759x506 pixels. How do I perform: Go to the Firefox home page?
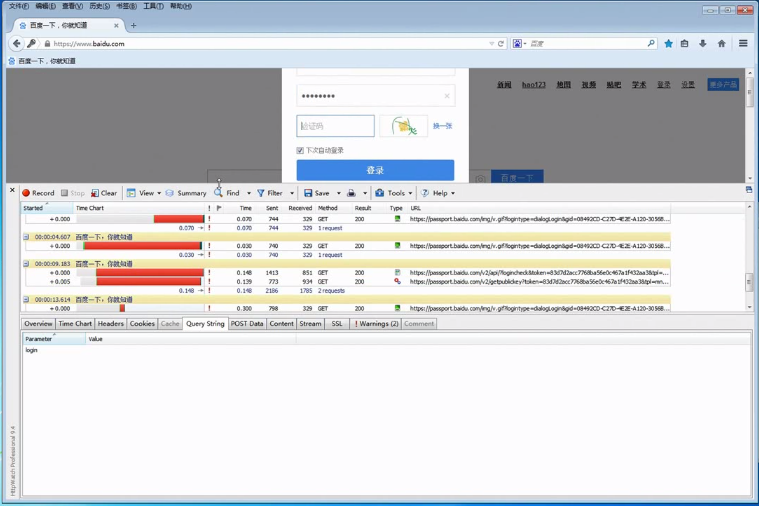tap(721, 44)
